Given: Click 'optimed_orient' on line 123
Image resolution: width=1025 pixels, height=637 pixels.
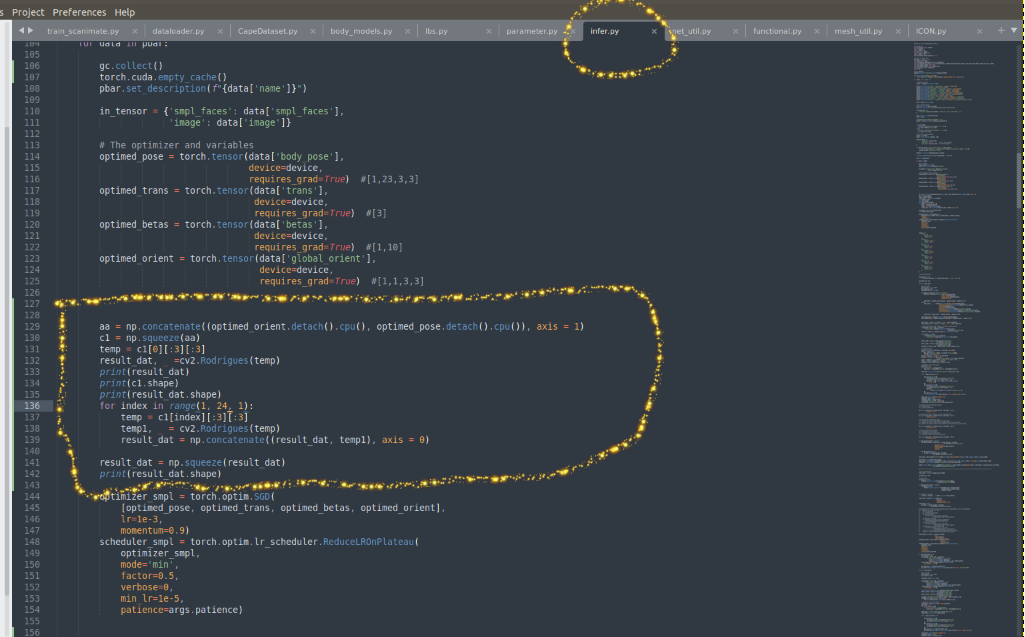Looking at the screenshot, I should 137,258.
